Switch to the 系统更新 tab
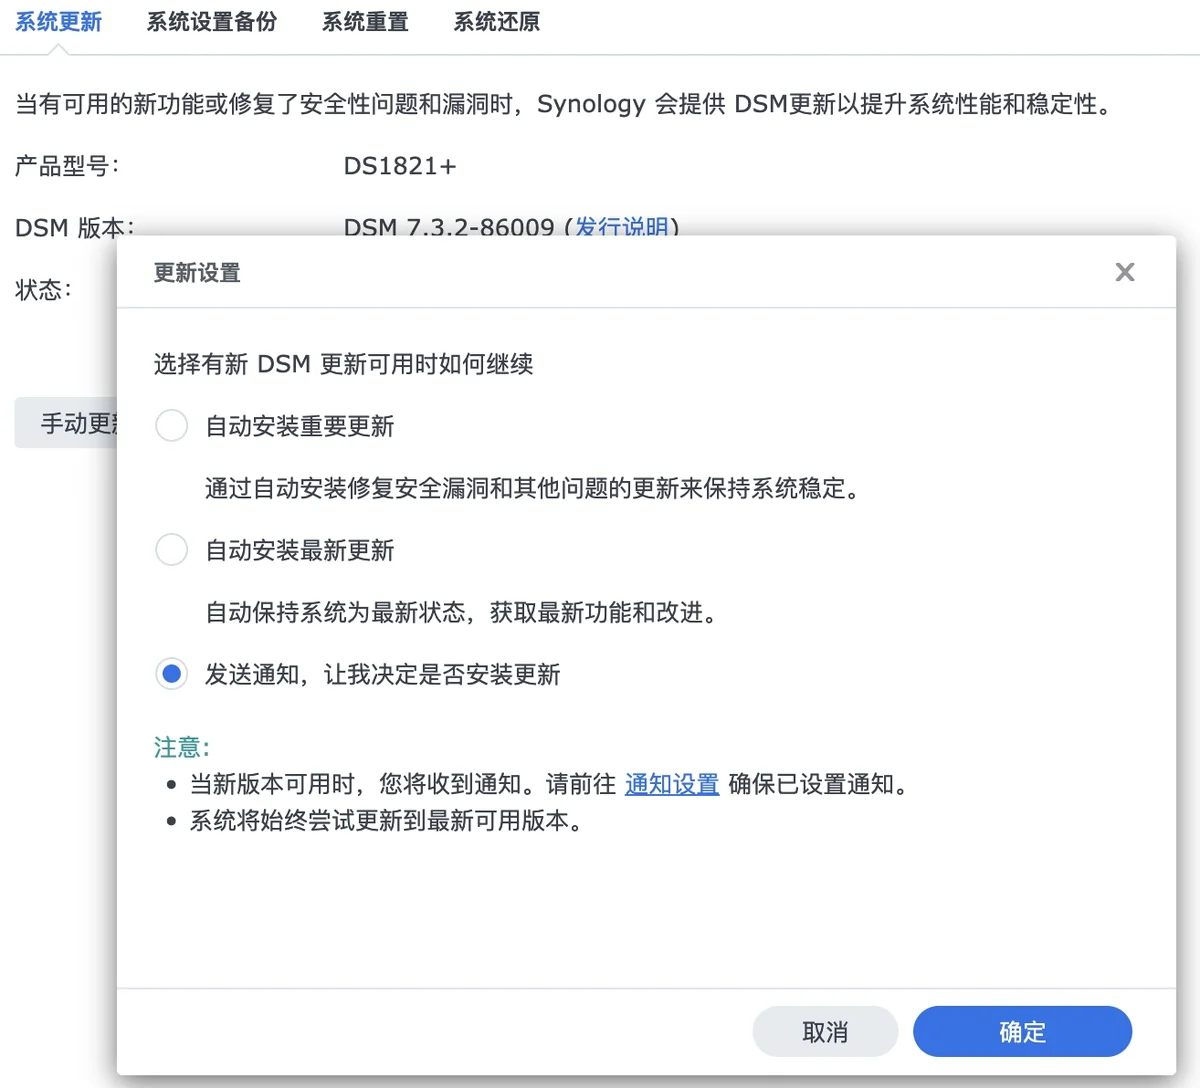1200x1088 pixels. 58,22
